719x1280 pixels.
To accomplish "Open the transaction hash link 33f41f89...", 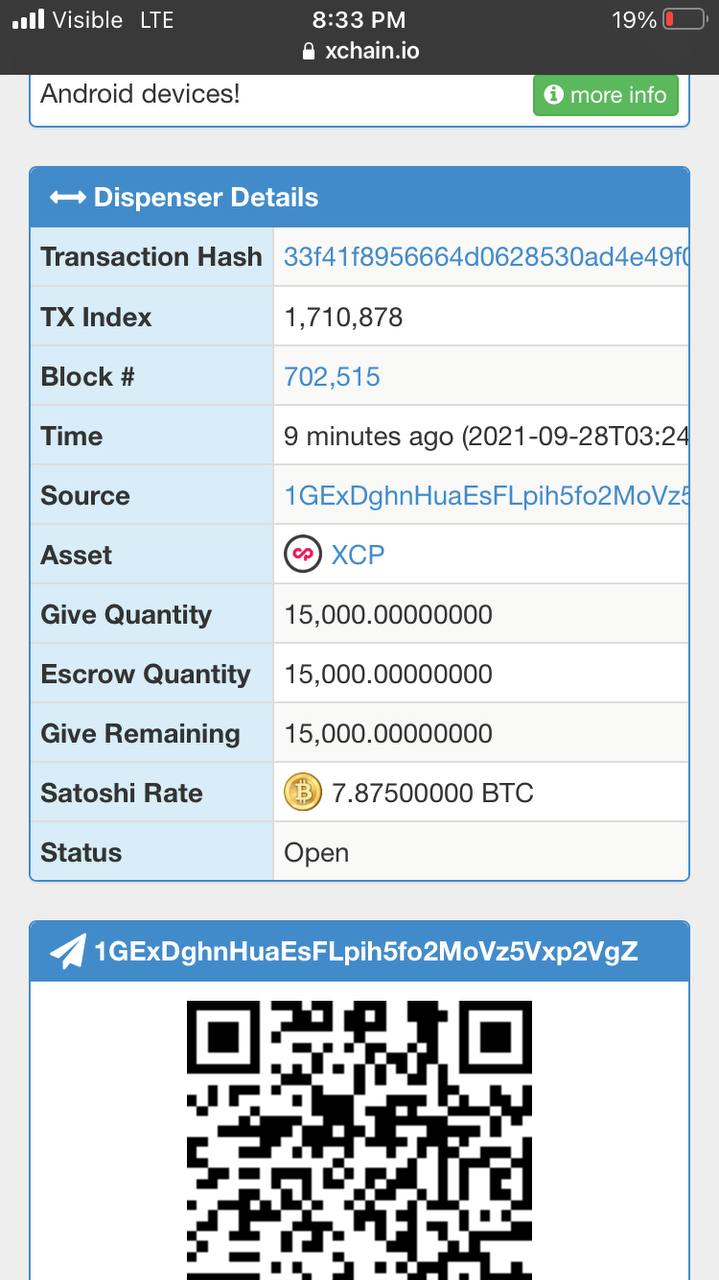I will pos(487,257).
